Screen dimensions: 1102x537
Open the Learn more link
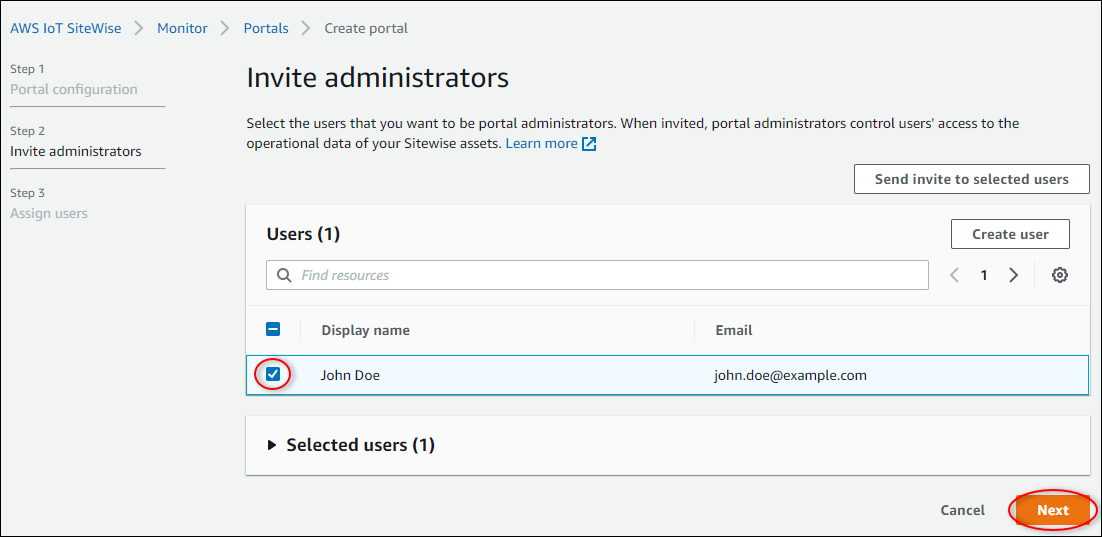click(541, 144)
